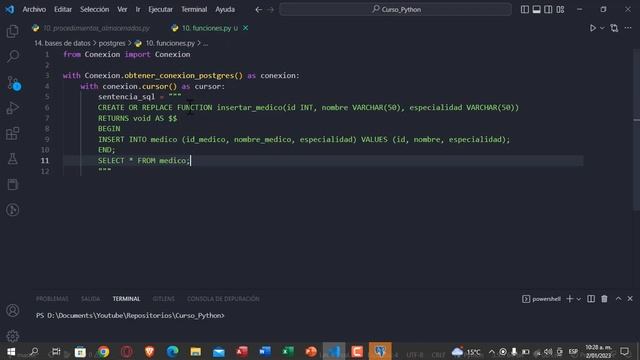The image size is (640, 360).
Task: Click '14. bases de datos' breadcrumb
Action: (x=62, y=43)
